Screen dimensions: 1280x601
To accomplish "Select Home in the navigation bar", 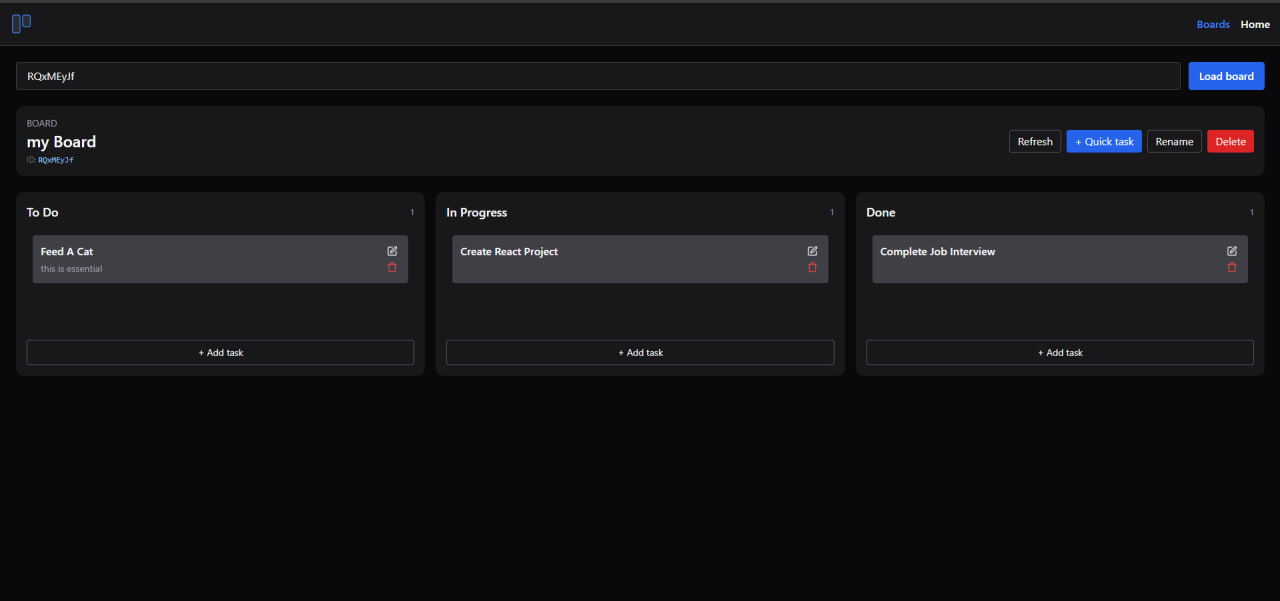I will pyautogui.click(x=1255, y=24).
